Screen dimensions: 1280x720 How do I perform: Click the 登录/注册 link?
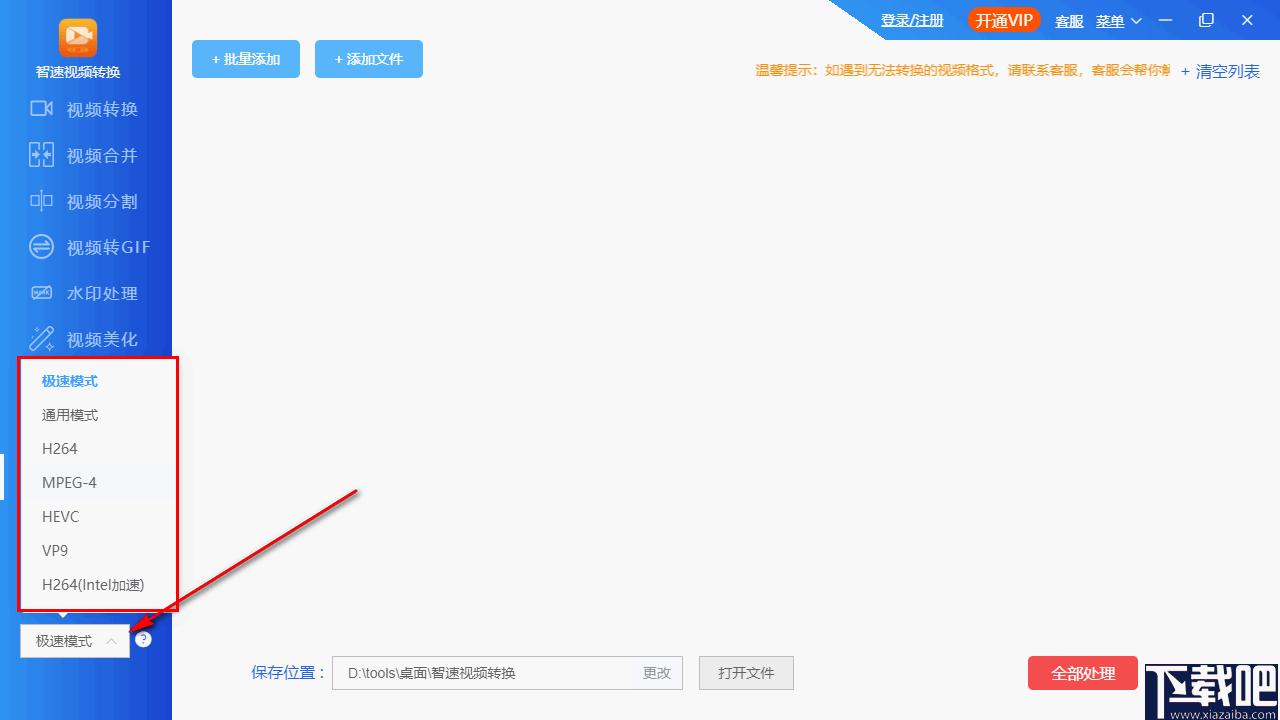912,20
